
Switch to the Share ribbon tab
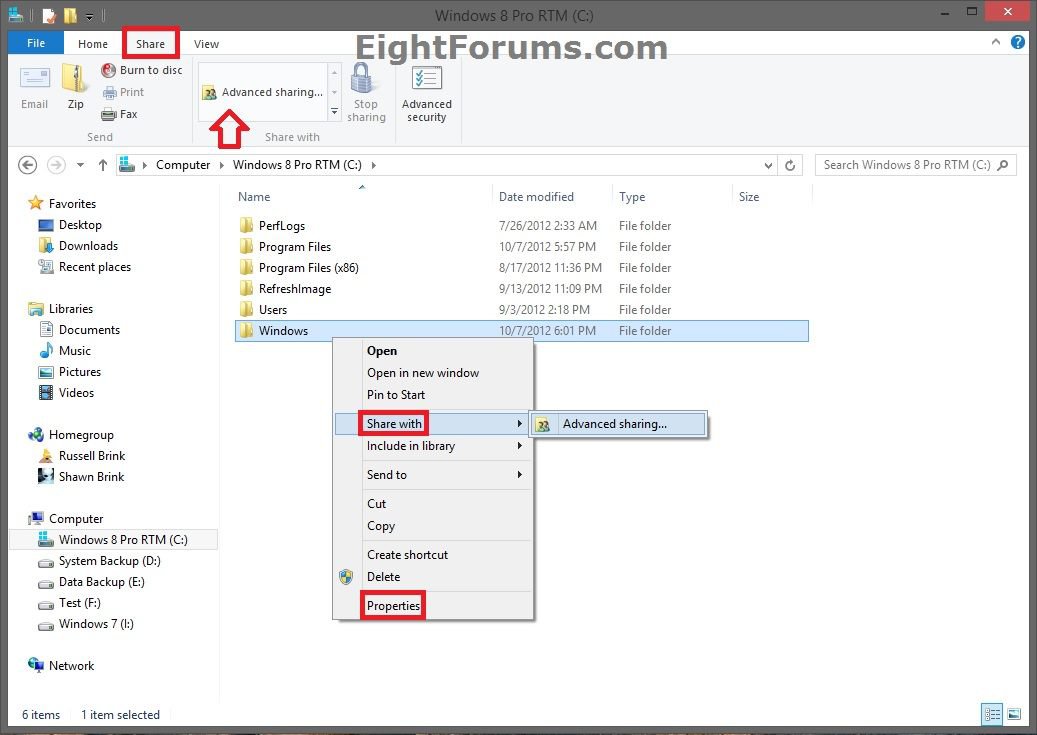click(150, 44)
